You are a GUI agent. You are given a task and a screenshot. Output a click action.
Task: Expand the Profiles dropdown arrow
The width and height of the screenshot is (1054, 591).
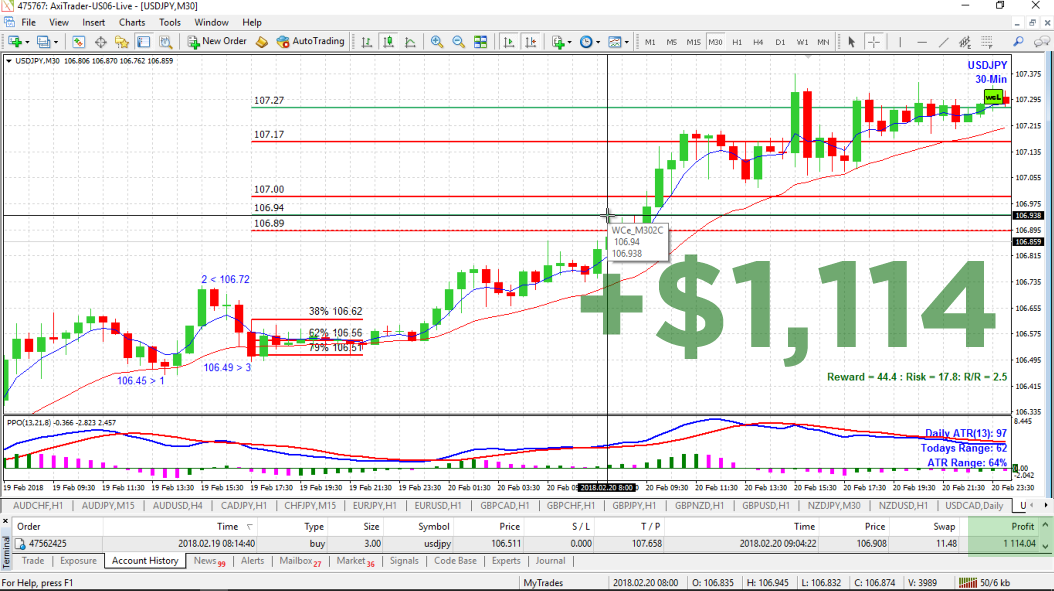[x=55, y=42]
